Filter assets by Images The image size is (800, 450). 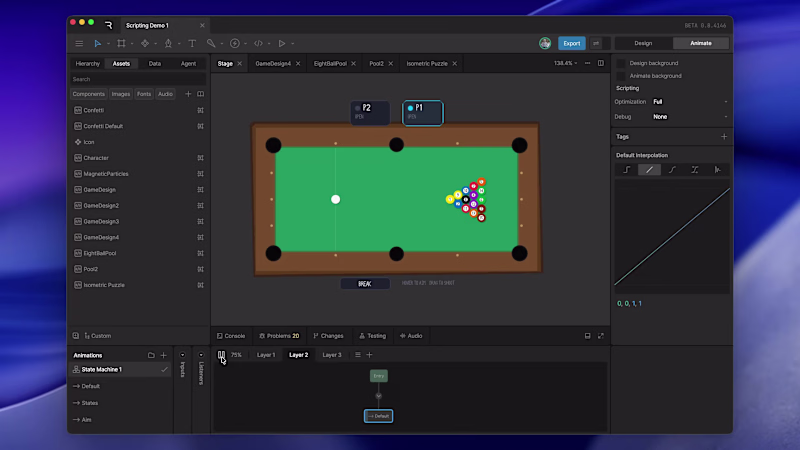click(120, 94)
